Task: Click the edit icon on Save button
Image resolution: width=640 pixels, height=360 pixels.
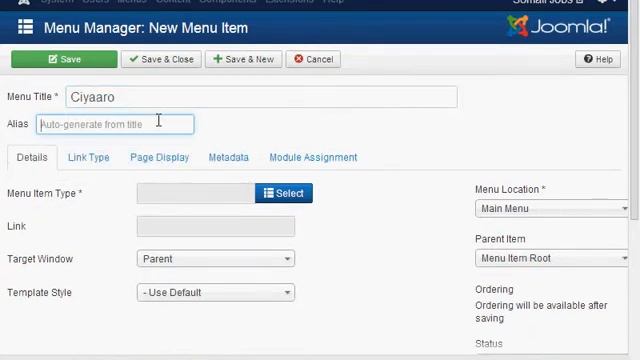Action: (53, 59)
